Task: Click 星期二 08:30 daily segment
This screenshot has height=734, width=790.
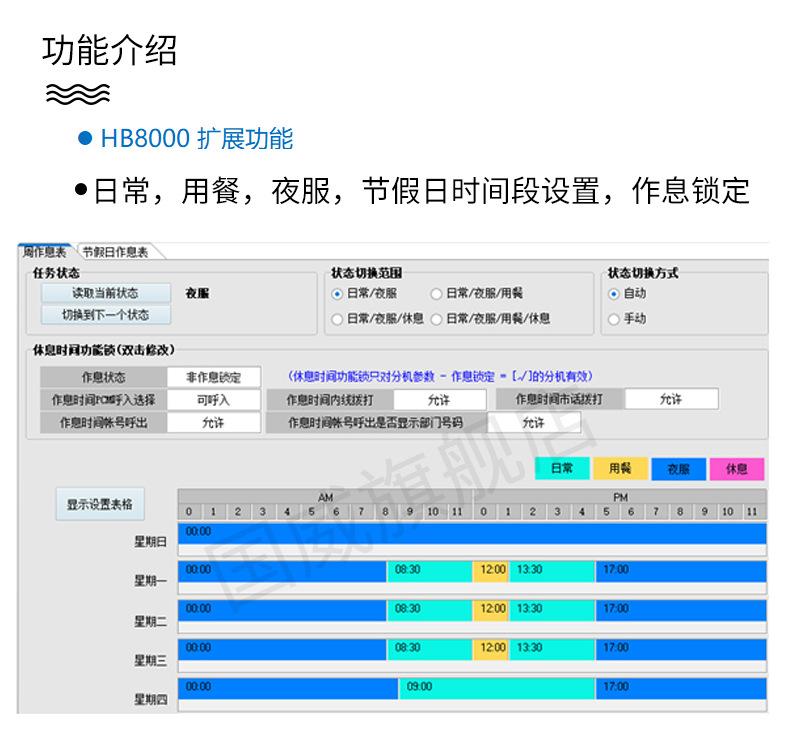Action: click(429, 611)
